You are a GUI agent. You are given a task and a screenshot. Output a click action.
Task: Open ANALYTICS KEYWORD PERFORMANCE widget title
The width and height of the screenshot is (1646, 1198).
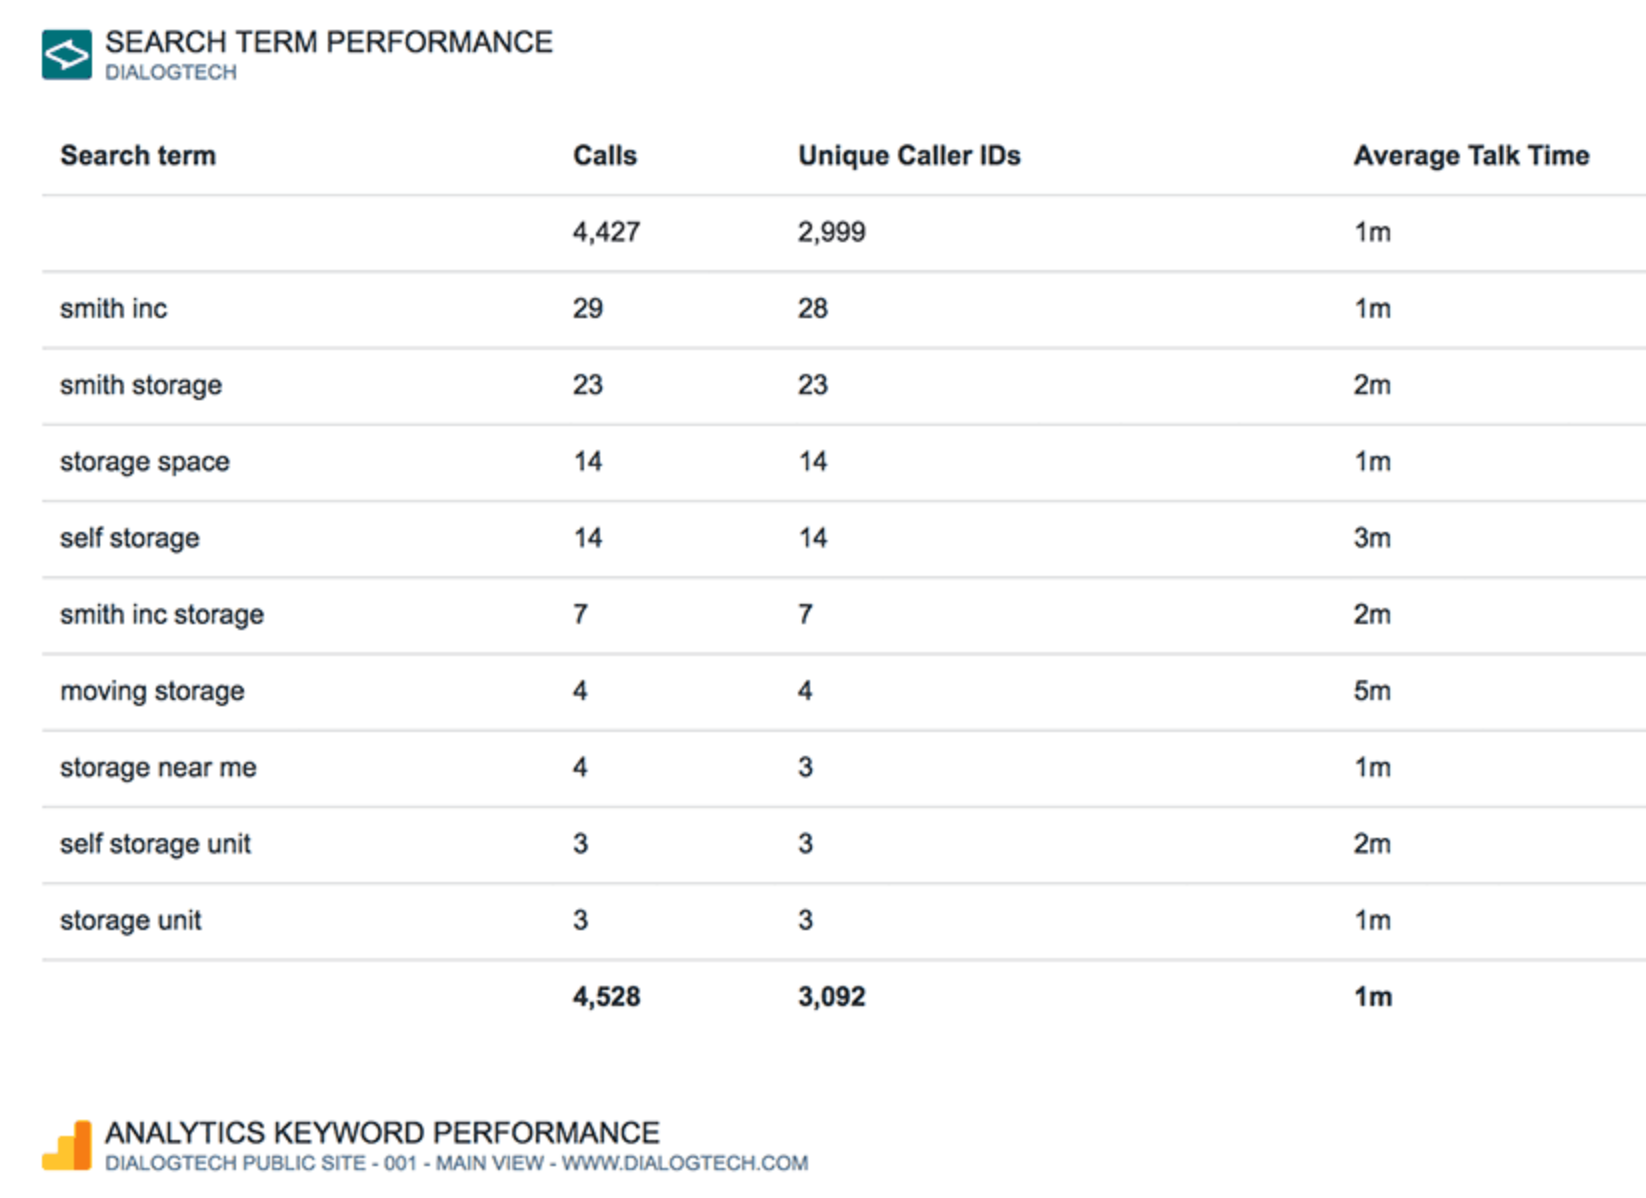click(x=382, y=1132)
